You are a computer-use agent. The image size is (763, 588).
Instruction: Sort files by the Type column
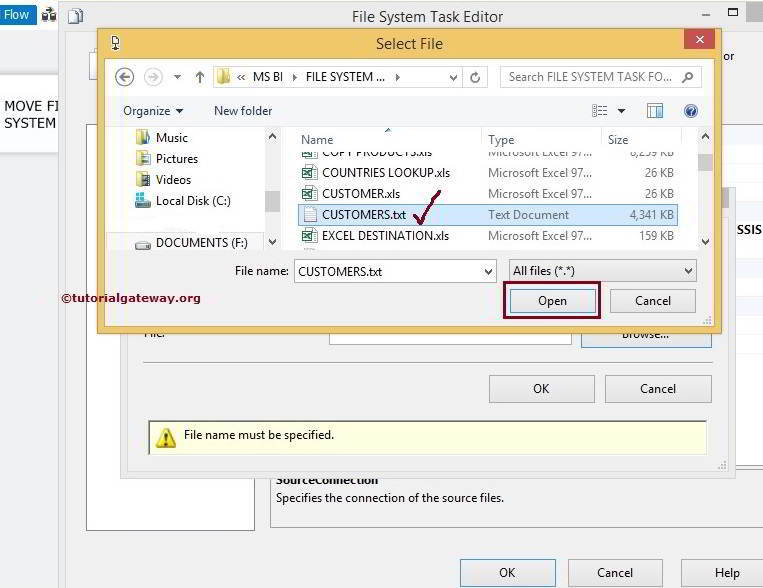click(501, 140)
